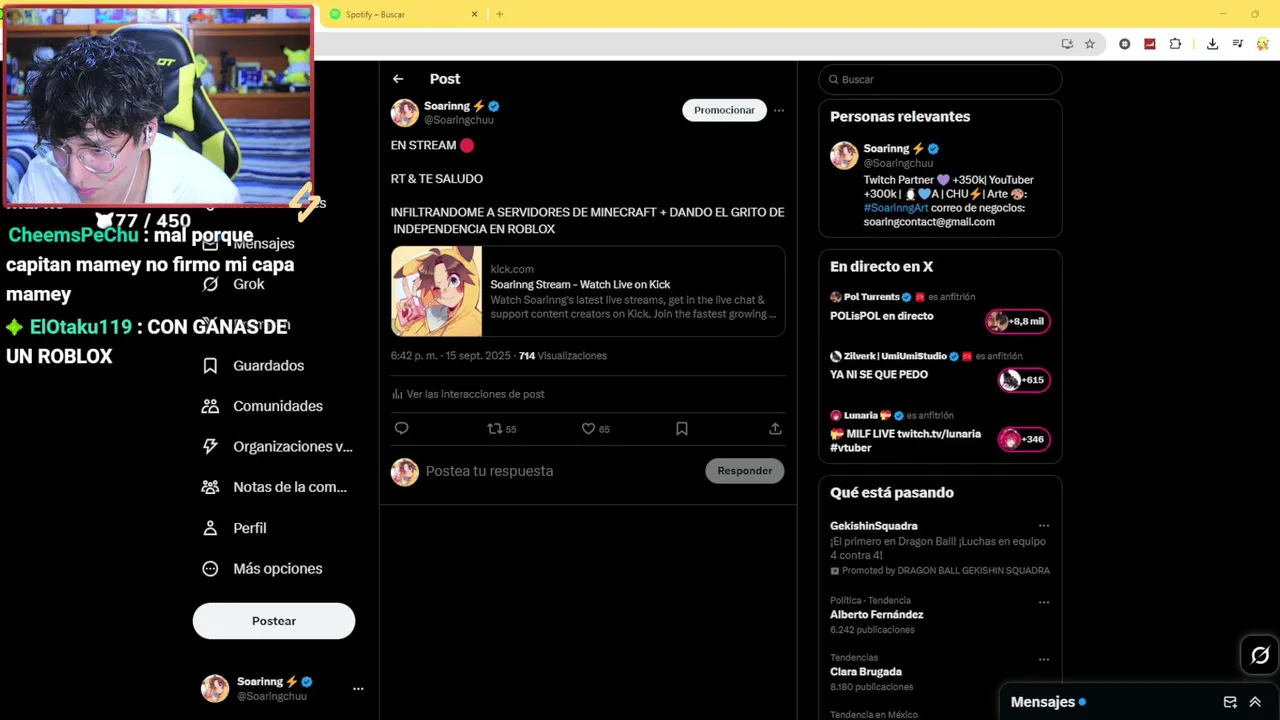Open the round dark extension icon
The width and height of the screenshot is (1280, 720).
1125,44
